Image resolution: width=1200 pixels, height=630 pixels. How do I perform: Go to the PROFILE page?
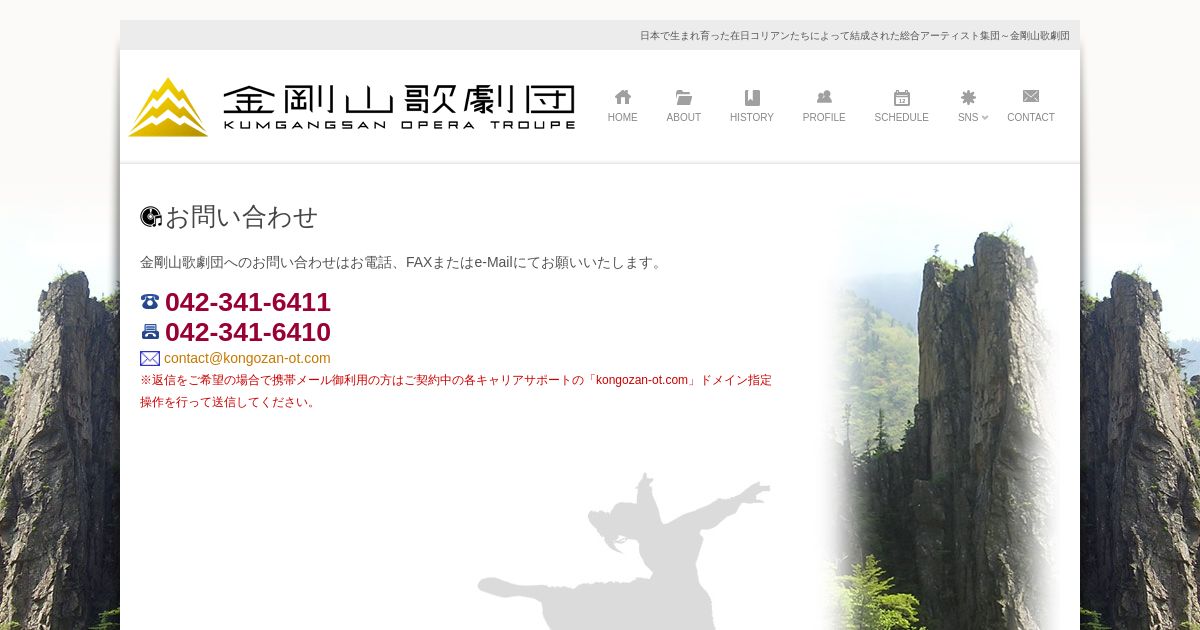(x=824, y=118)
